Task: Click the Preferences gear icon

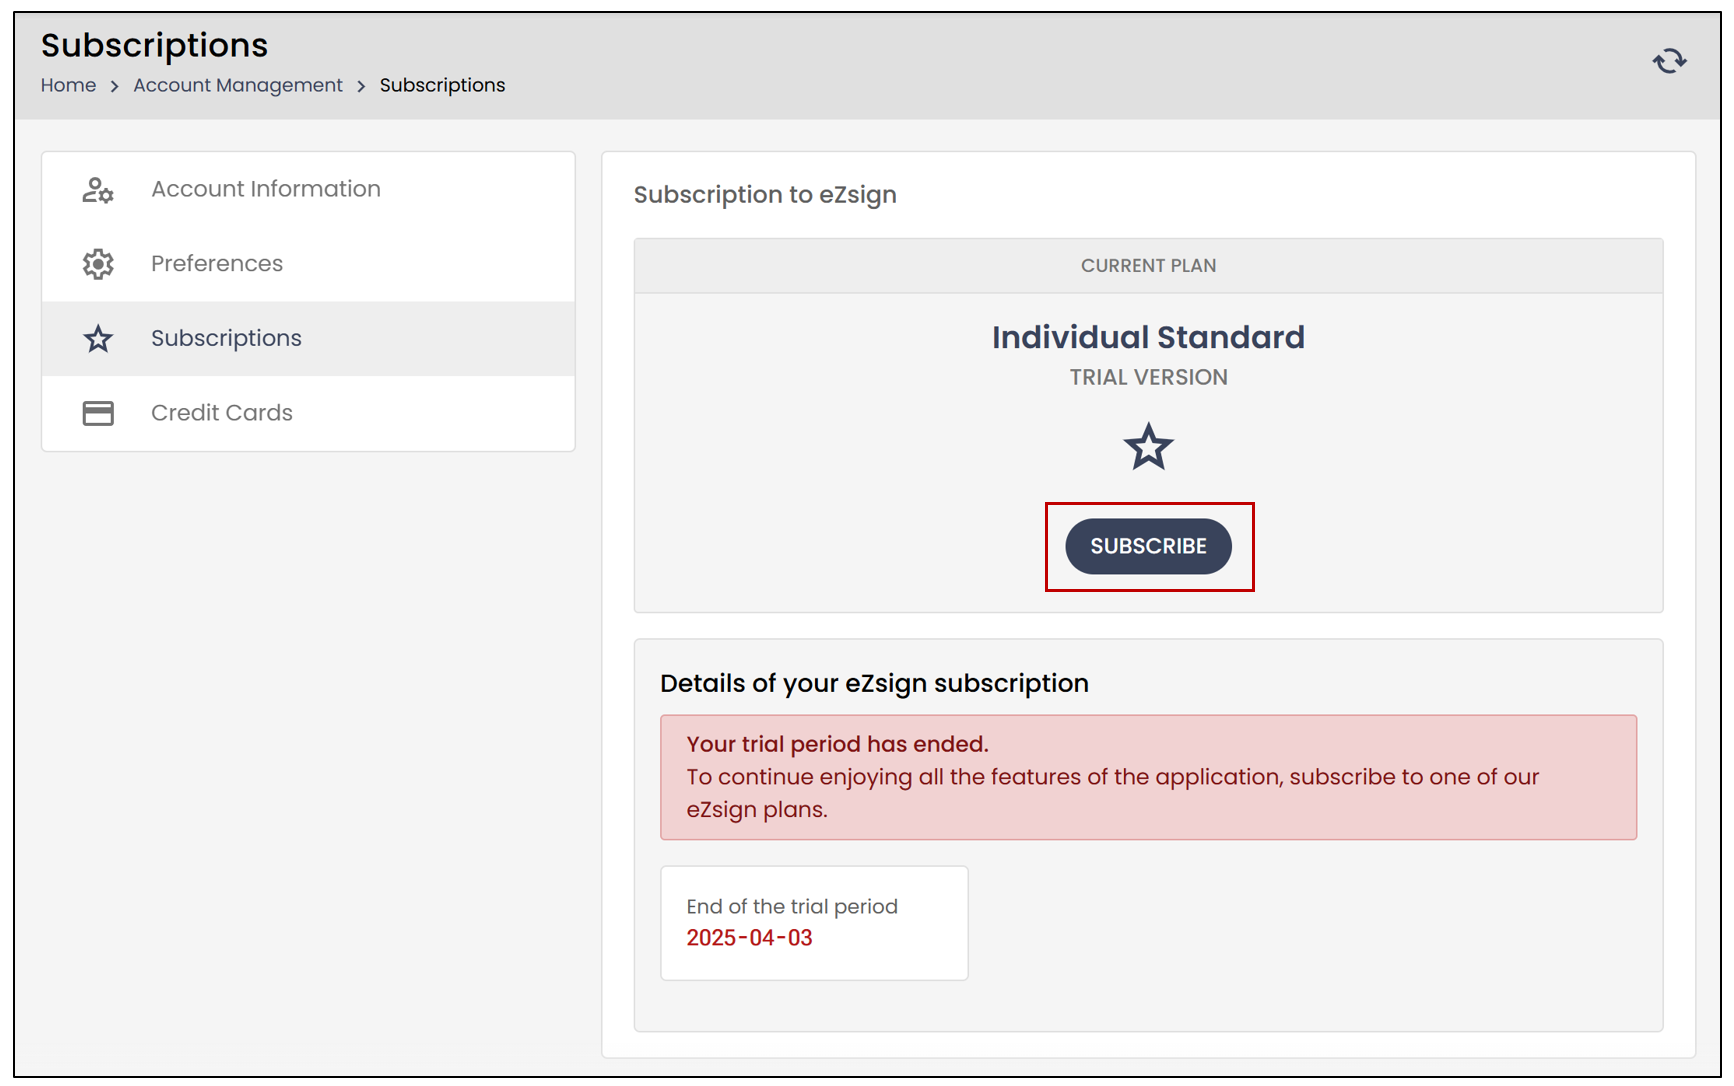Action: pyautogui.click(x=98, y=264)
